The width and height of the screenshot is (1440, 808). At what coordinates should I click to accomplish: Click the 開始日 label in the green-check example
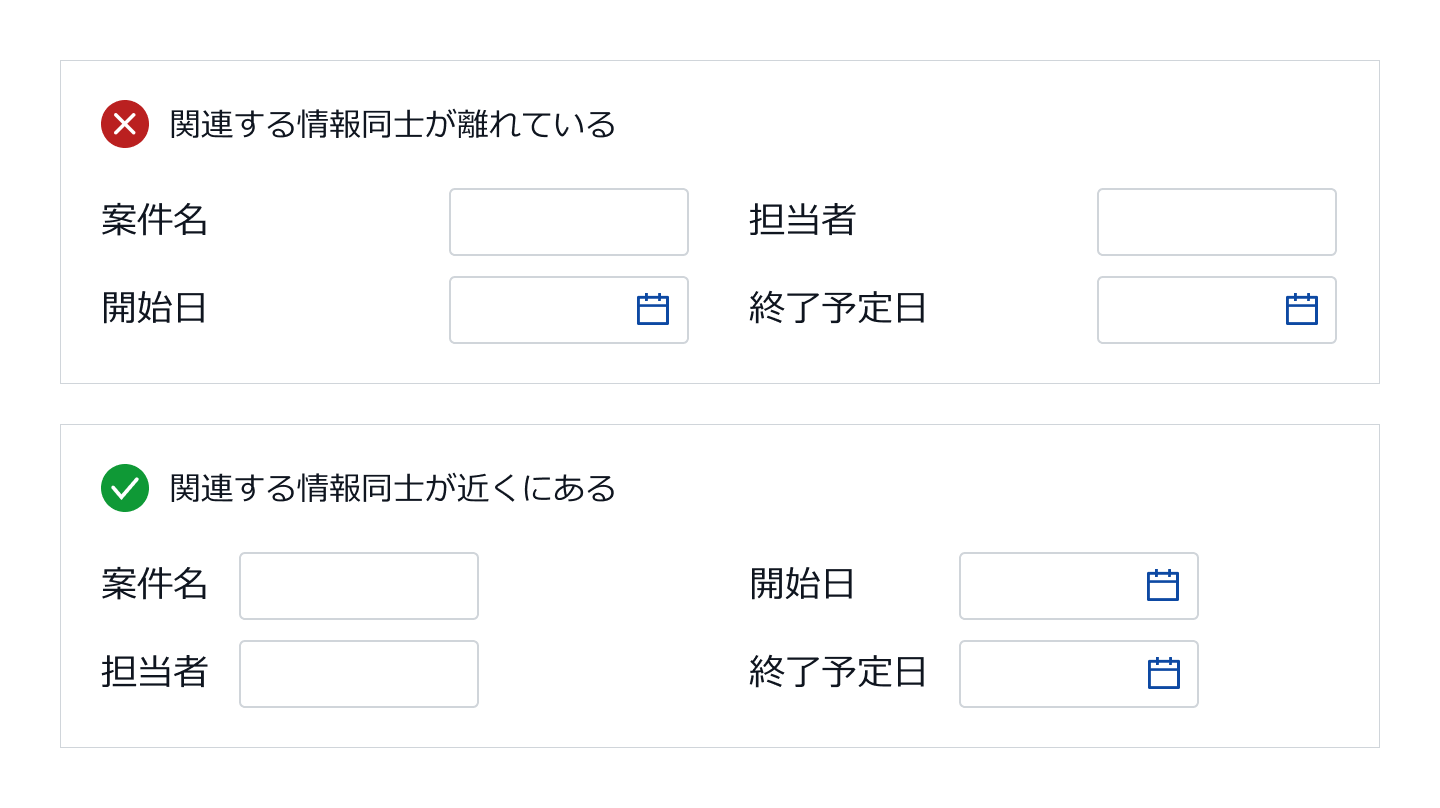[x=802, y=584]
